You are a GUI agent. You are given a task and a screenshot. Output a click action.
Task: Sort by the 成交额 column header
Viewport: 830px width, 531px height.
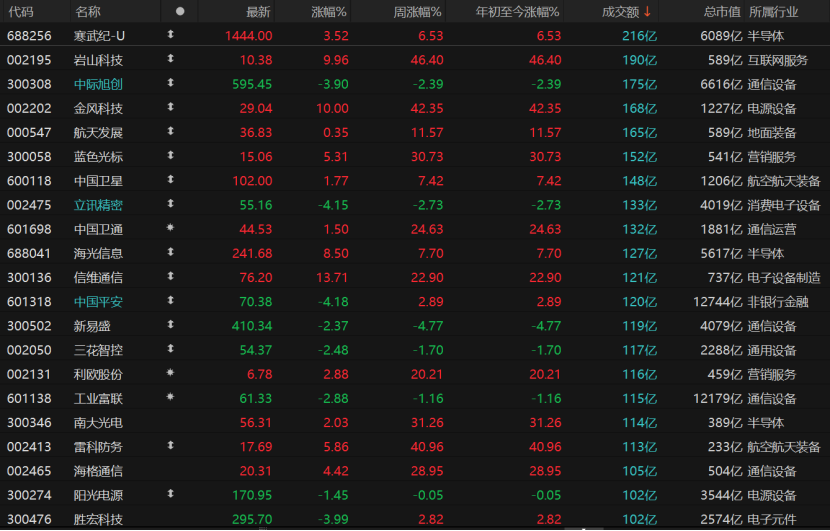pos(620,12)
